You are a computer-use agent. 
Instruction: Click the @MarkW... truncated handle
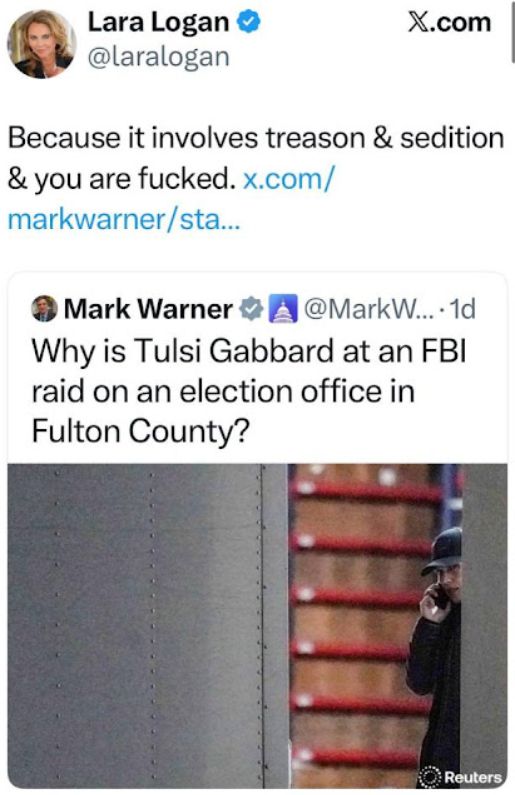369,308
